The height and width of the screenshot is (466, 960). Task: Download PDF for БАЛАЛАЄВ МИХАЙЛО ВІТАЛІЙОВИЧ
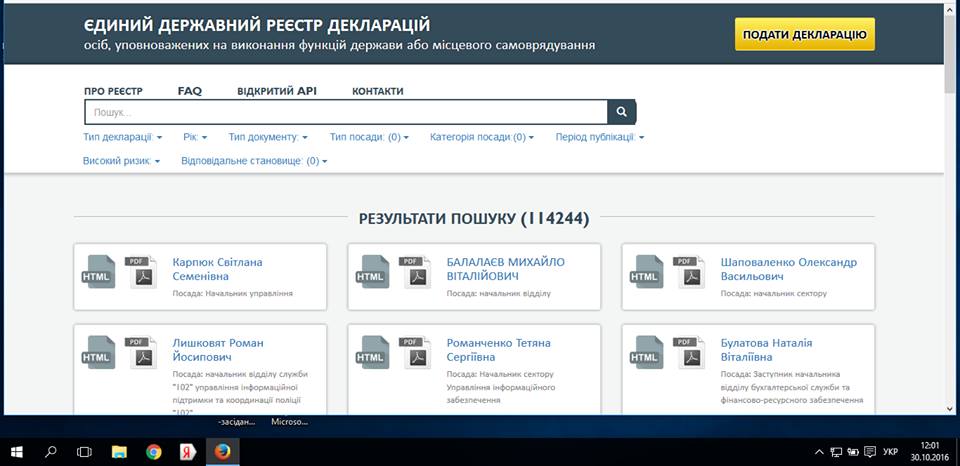point(416,272)
